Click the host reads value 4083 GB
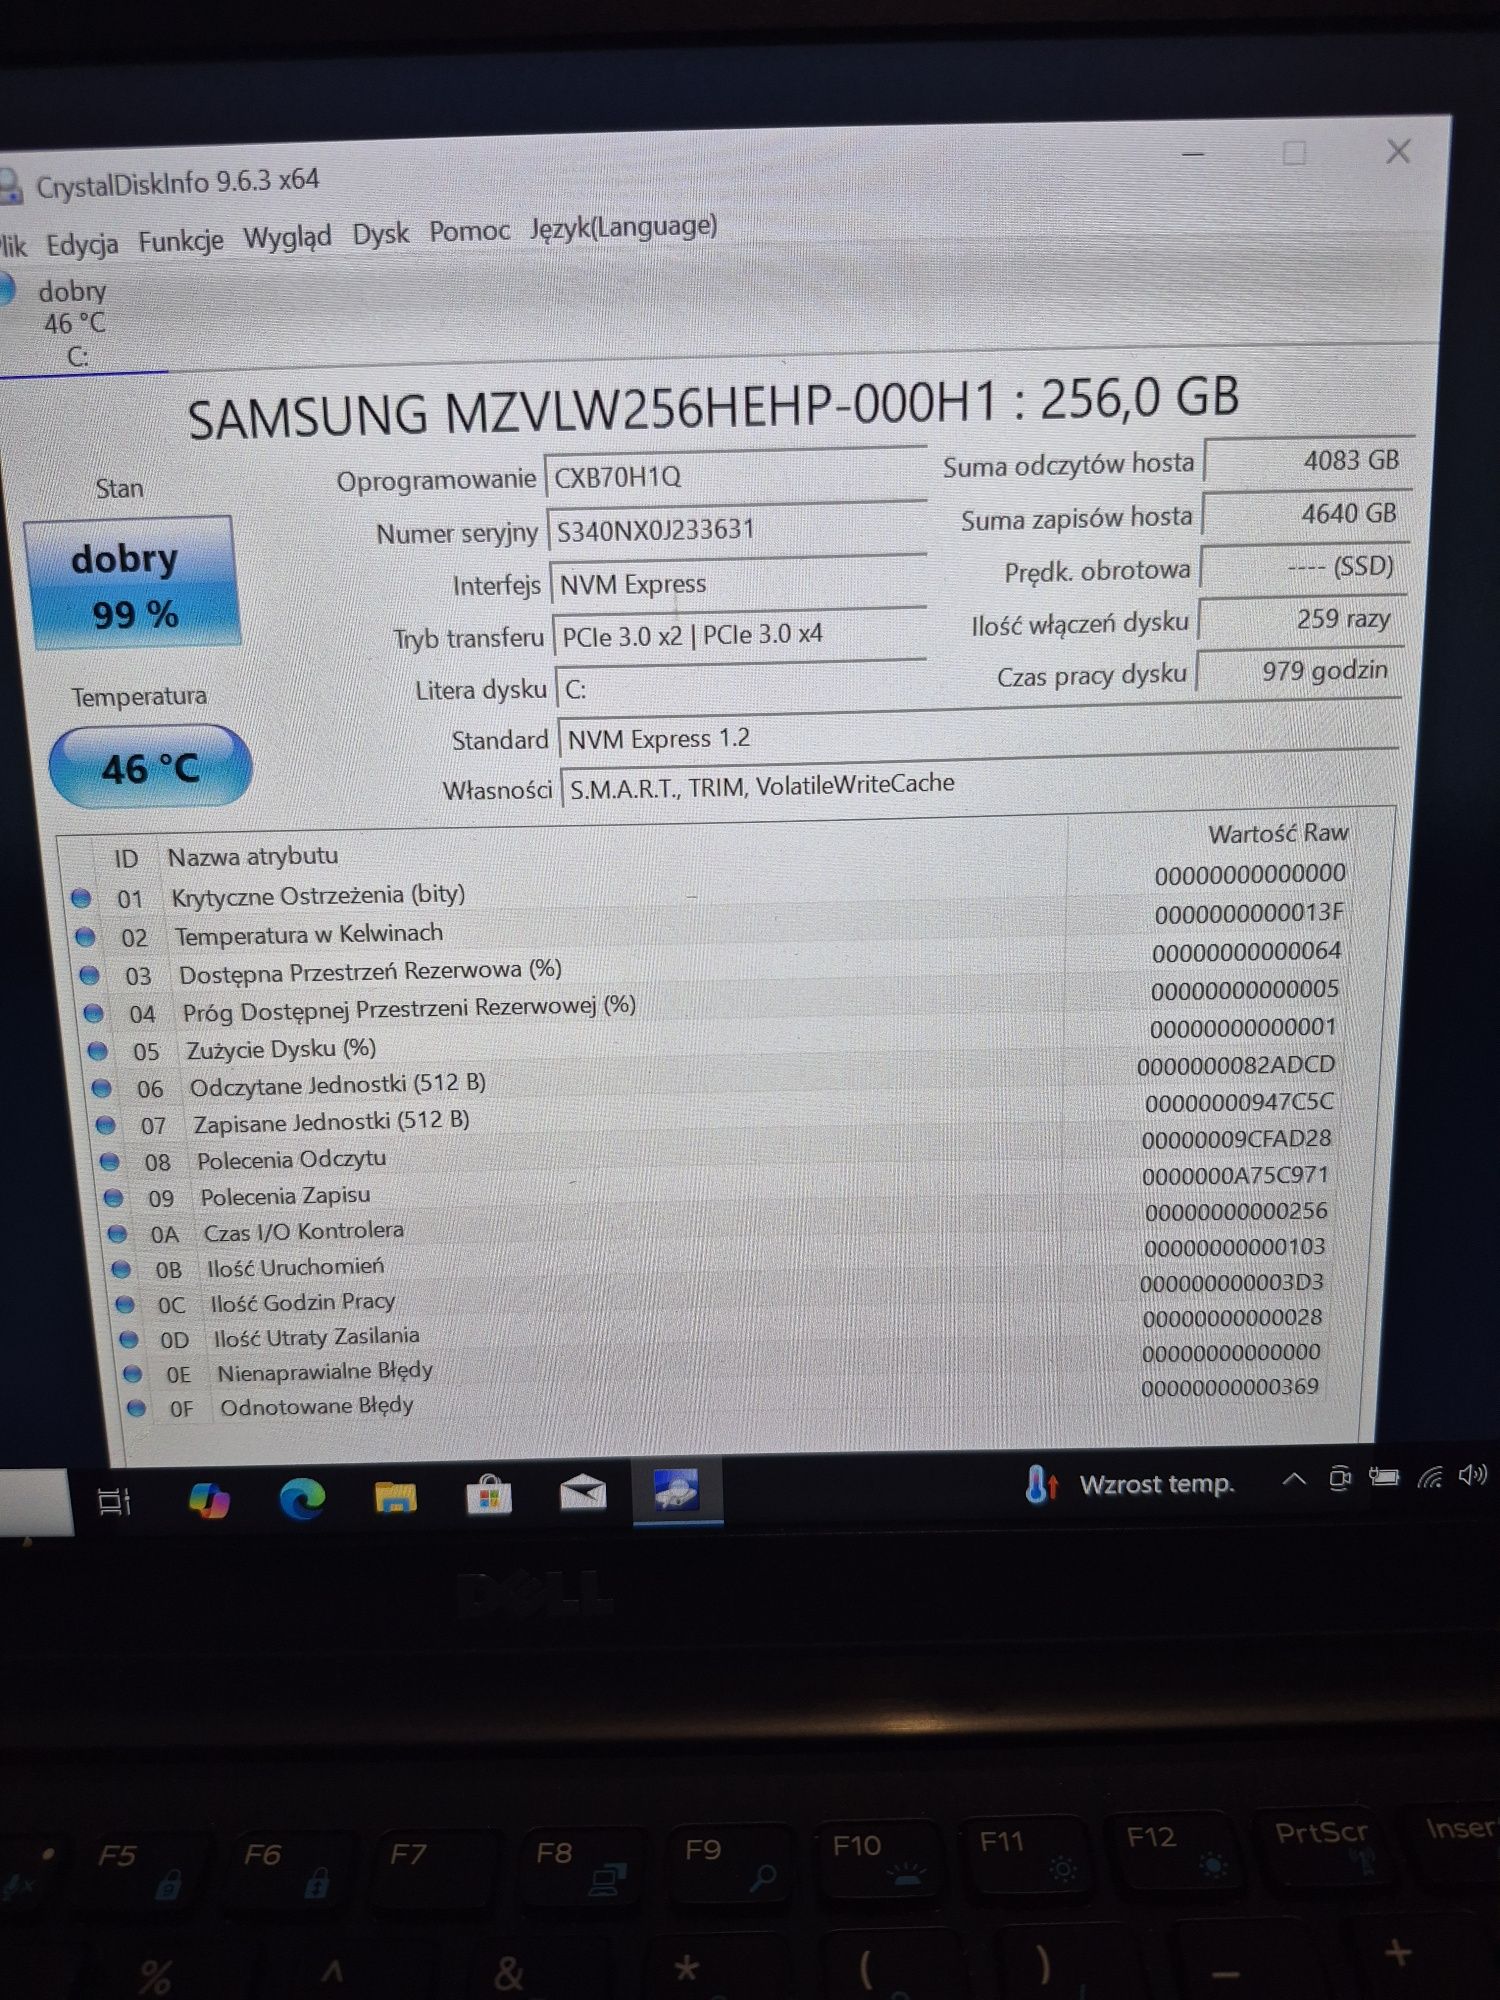This screenshot has width=1500, height=2000. tap(1309, 461)
